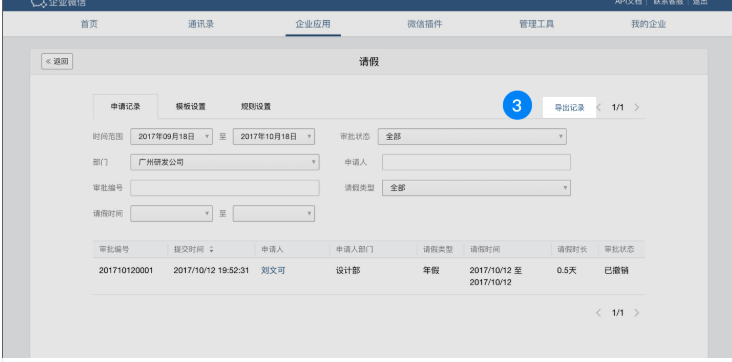
Task: Open the 请假时间 start date dropdown
Action: tap(171, 213)
